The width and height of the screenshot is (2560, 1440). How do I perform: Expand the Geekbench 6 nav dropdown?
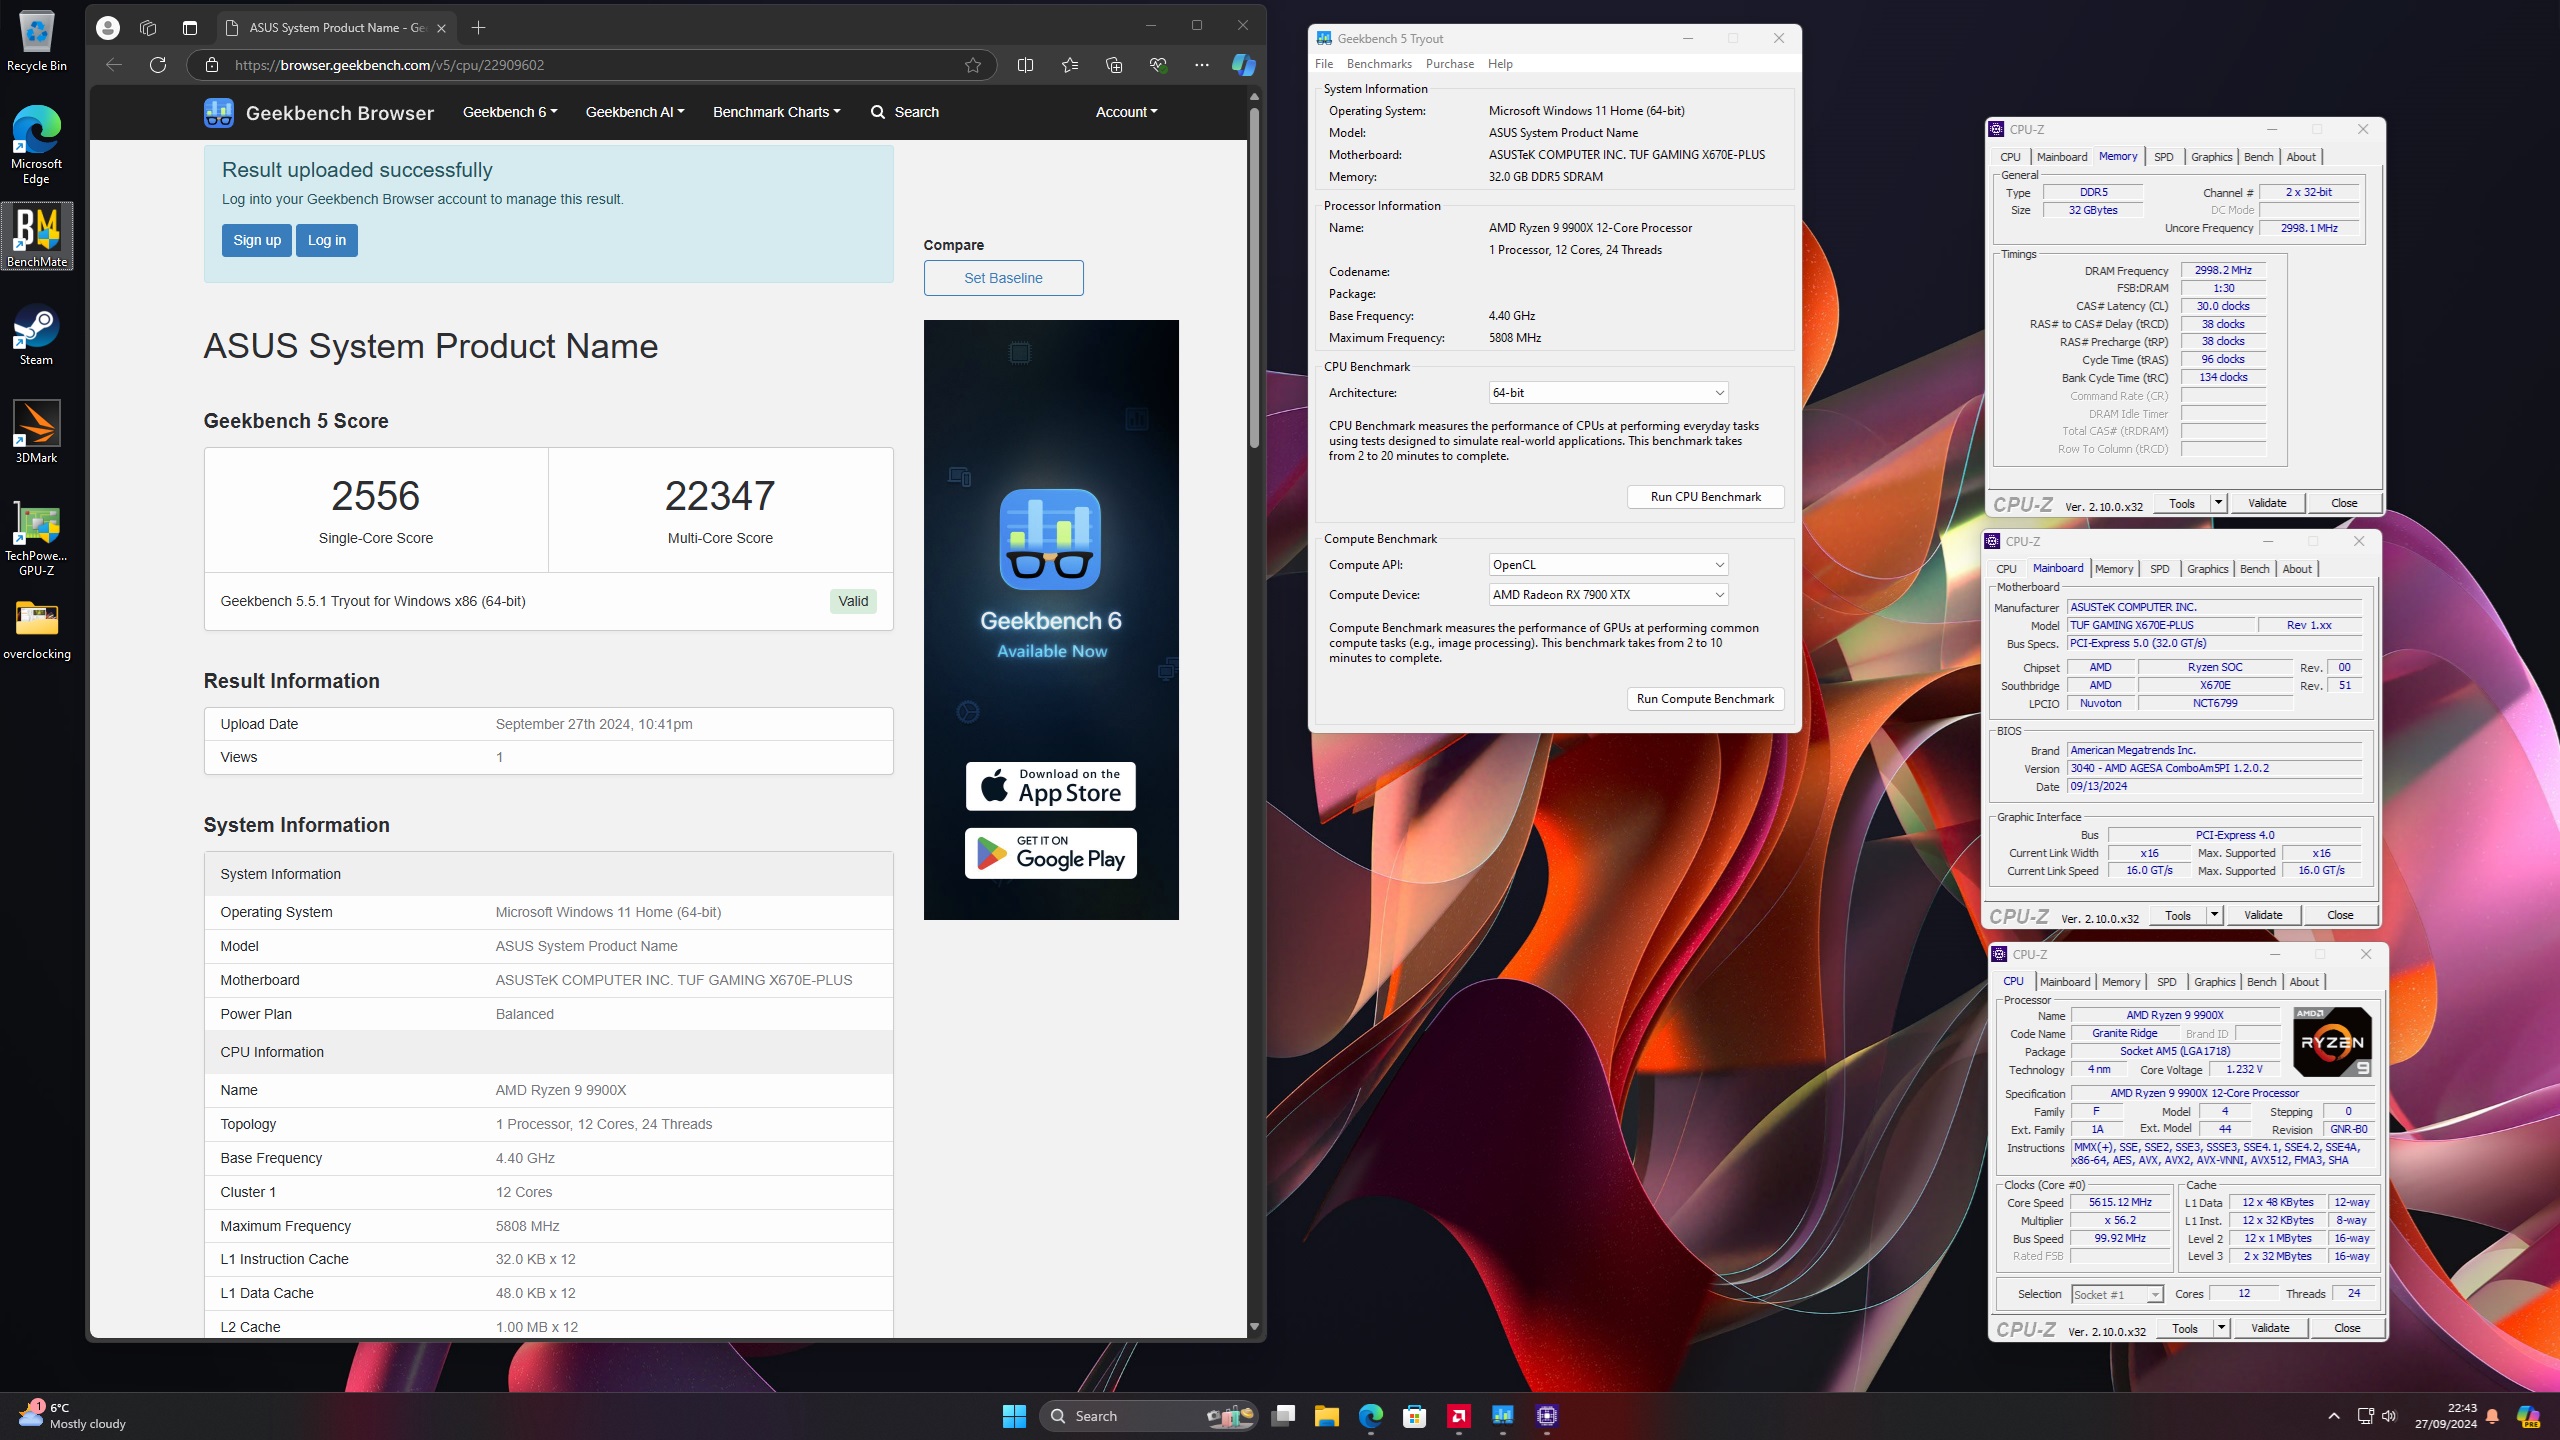(510, 112)
